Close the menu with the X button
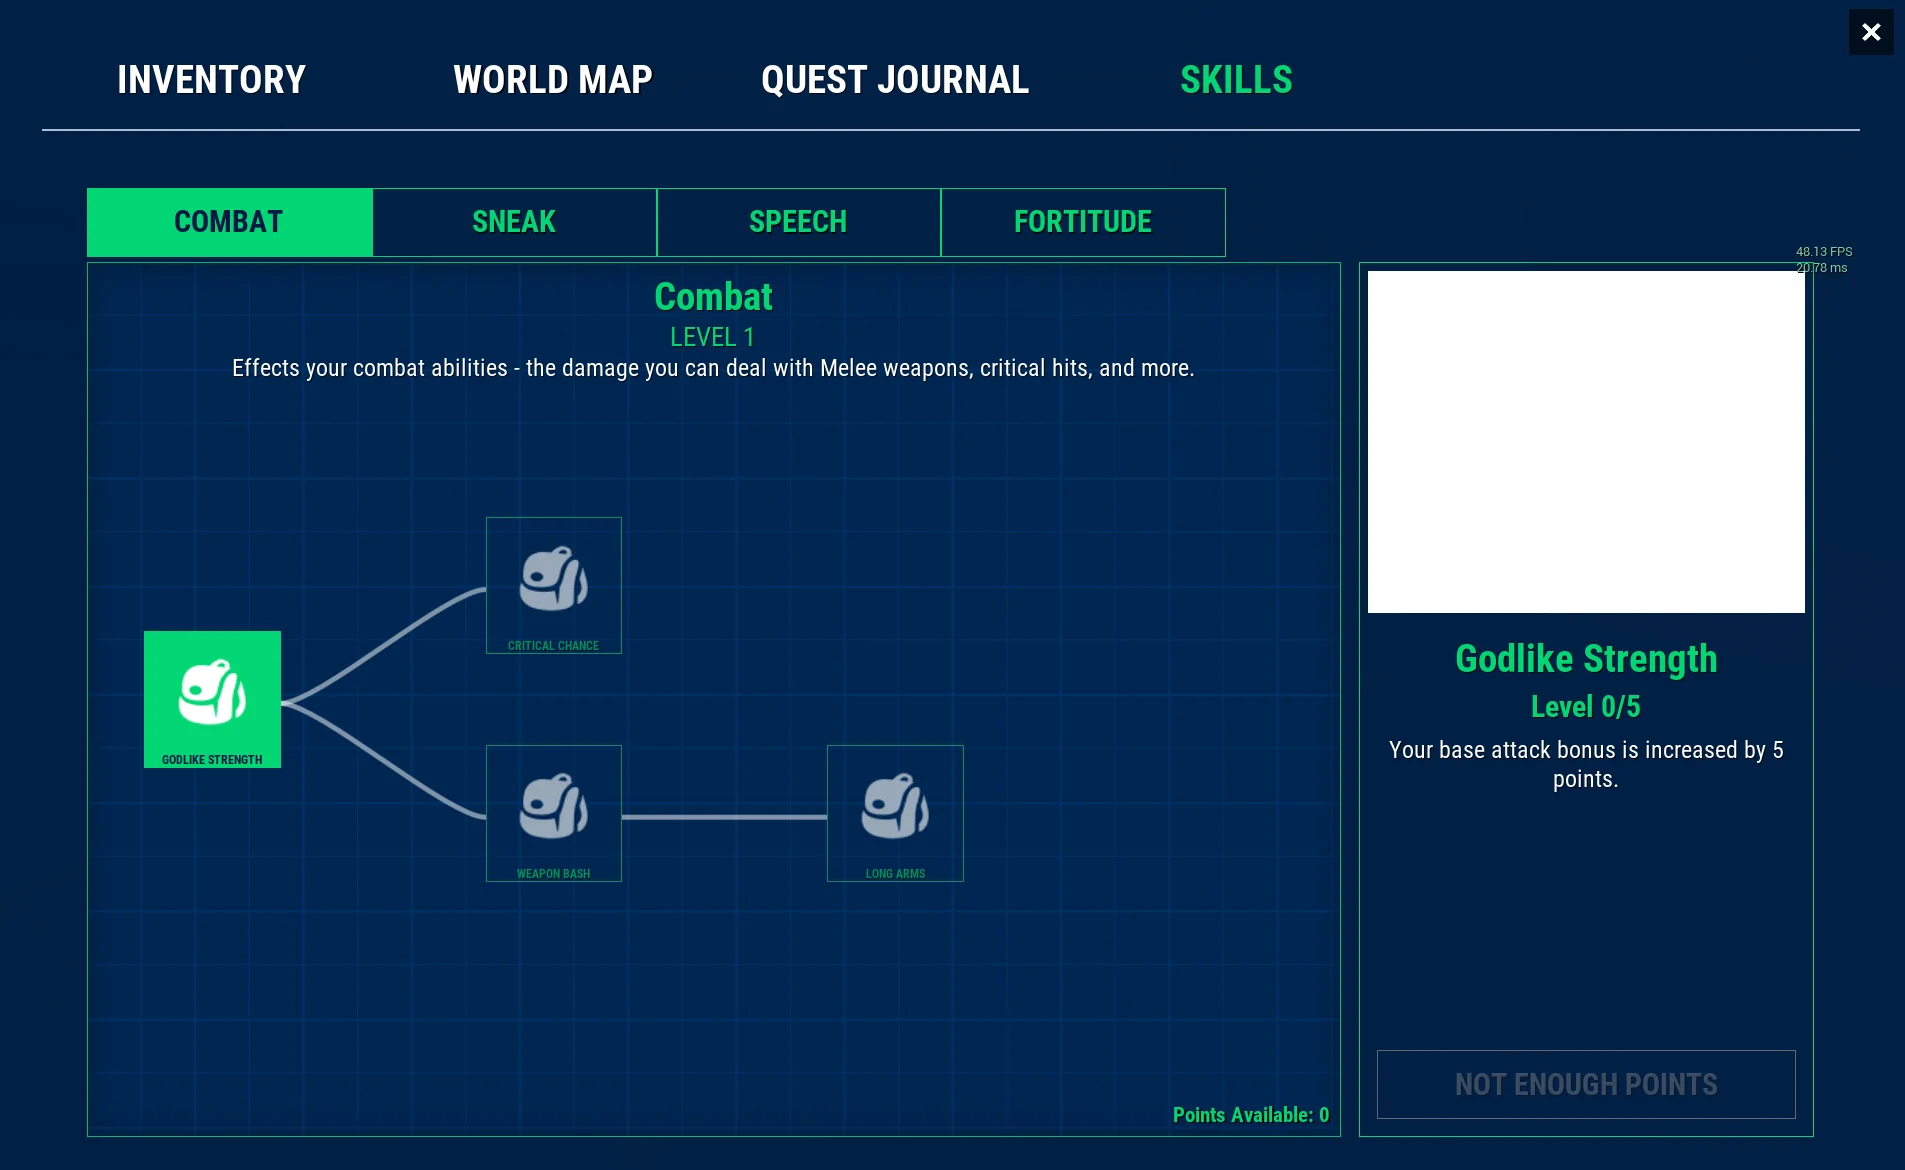Image resolution: width=1905 pixels, height=1170 pixels. point(1871,32)
